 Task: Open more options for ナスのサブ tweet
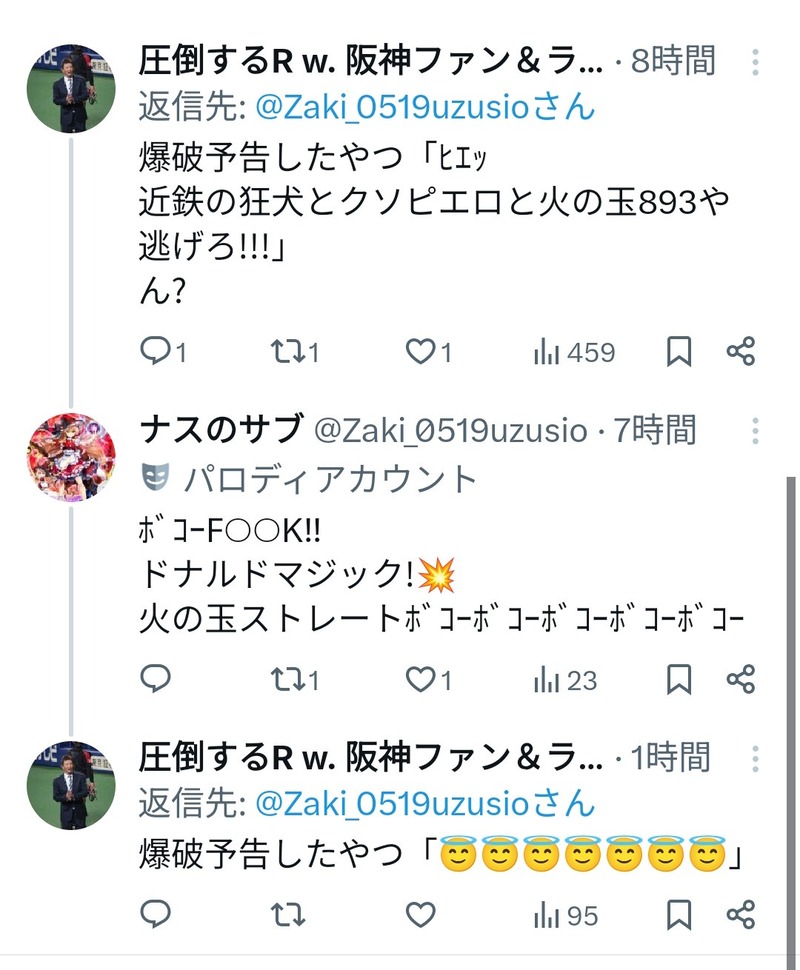coord(755,431)
